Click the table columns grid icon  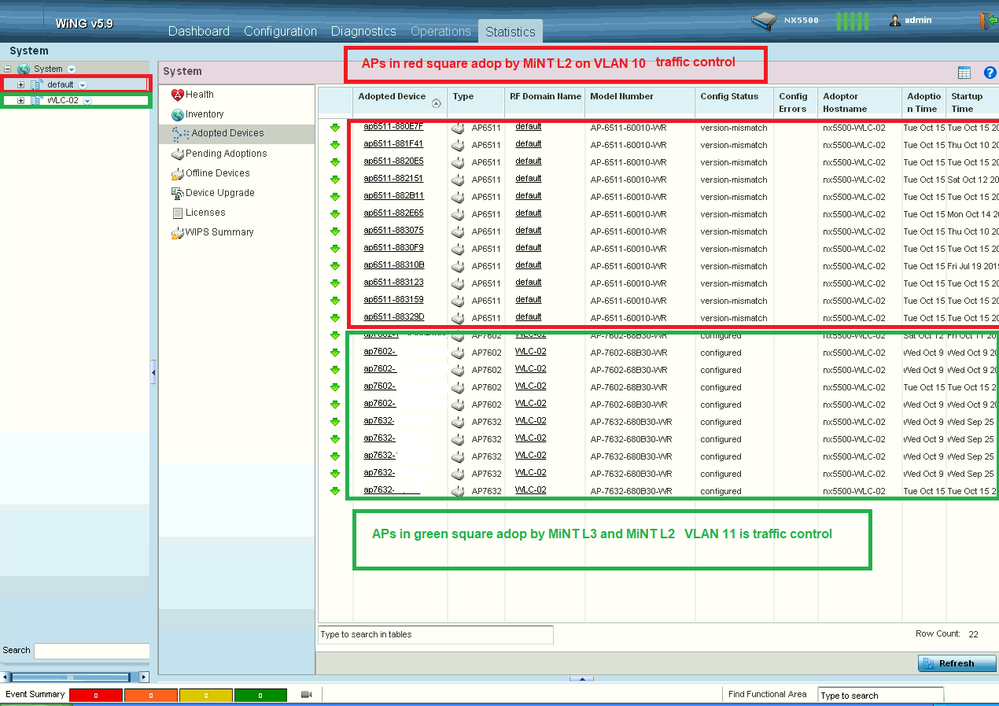tap(964, 72)
